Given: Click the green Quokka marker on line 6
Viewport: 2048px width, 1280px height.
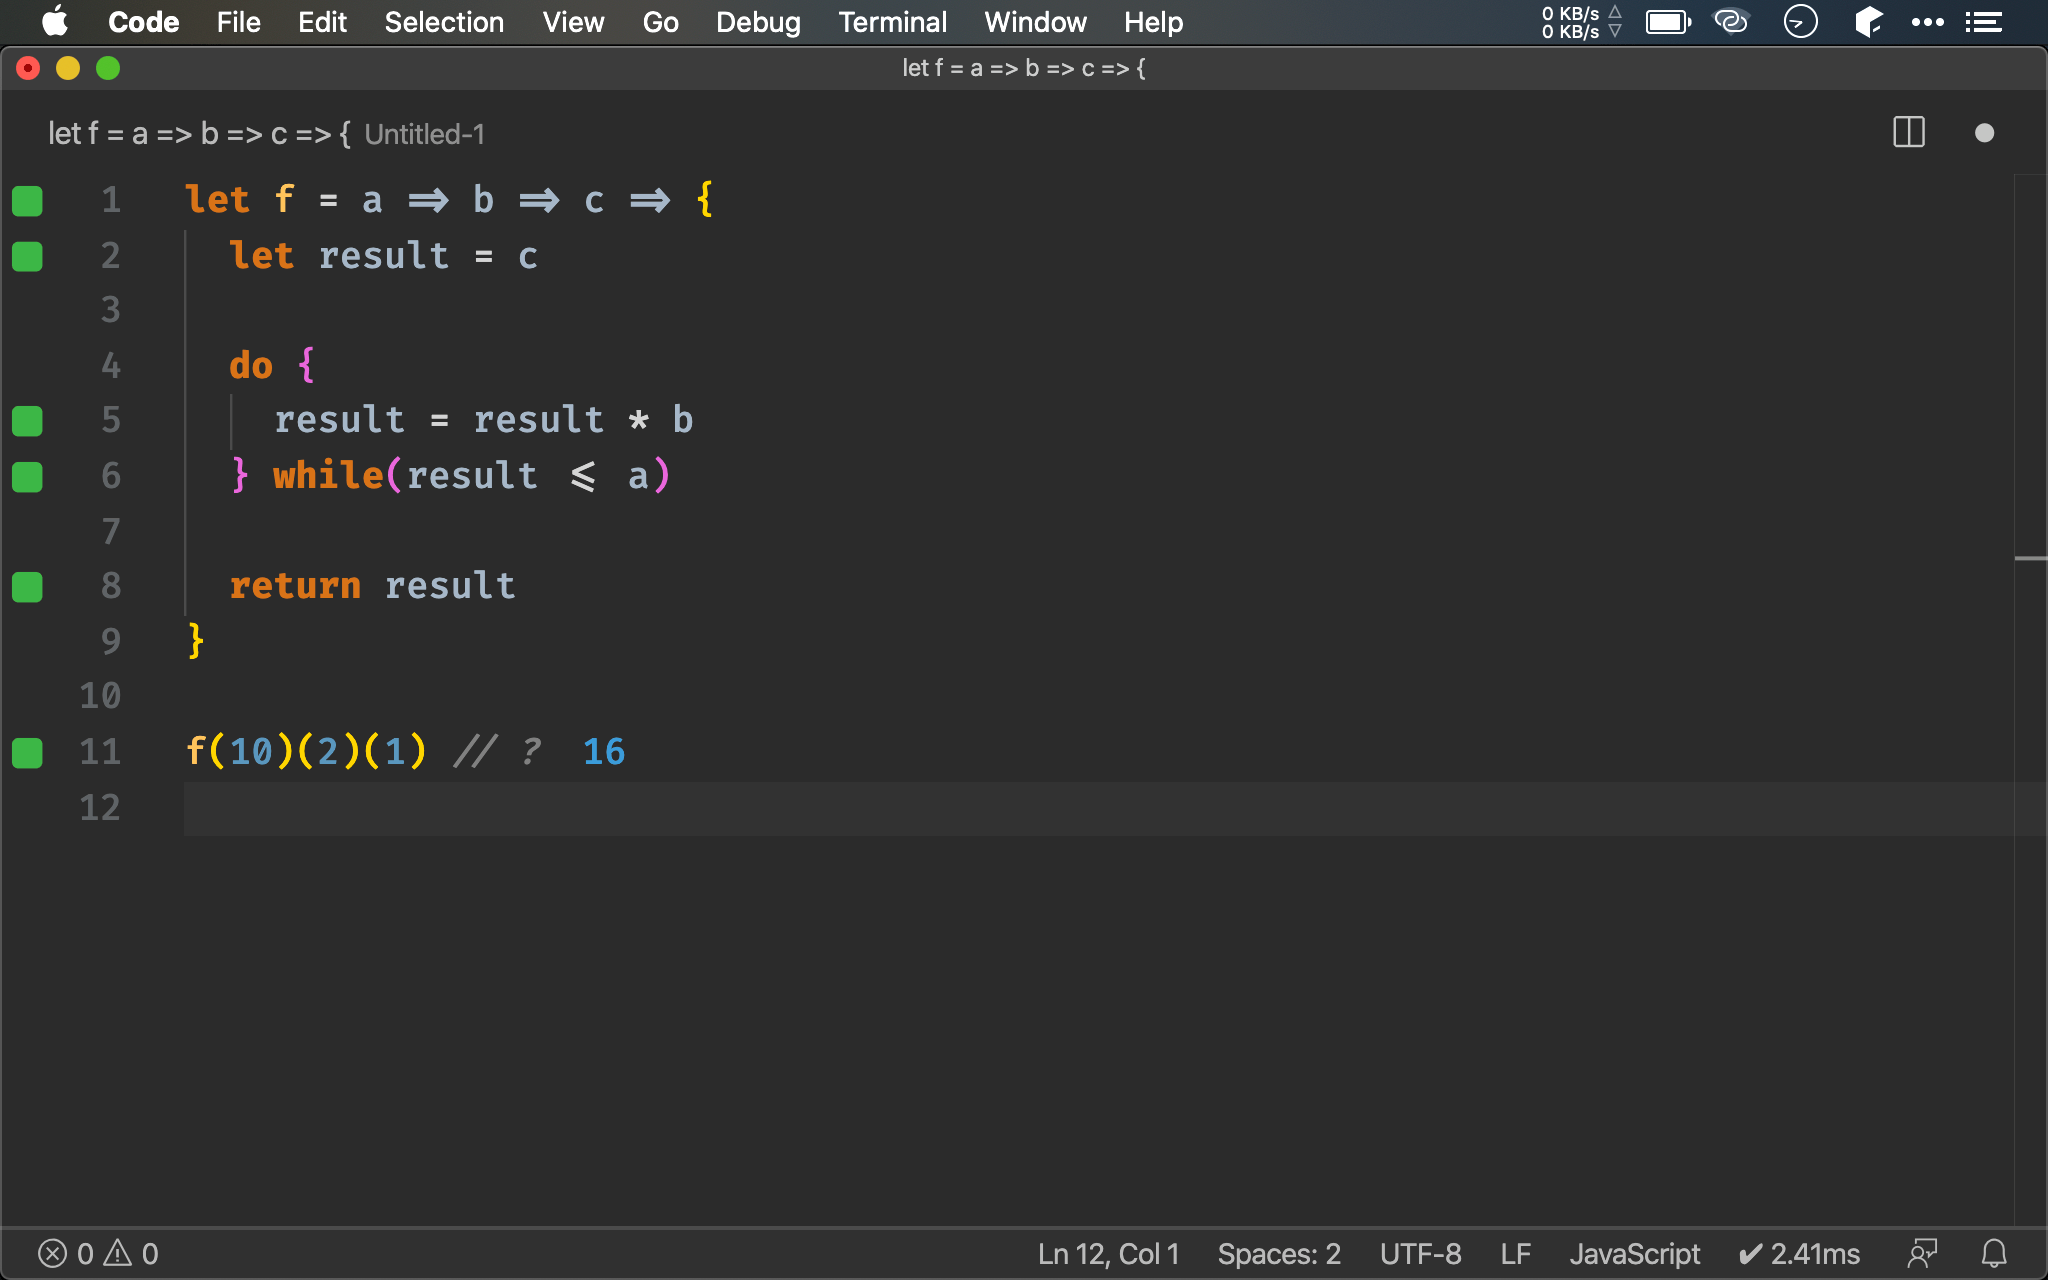Looking at the screenshot, I should coord(27,477).
